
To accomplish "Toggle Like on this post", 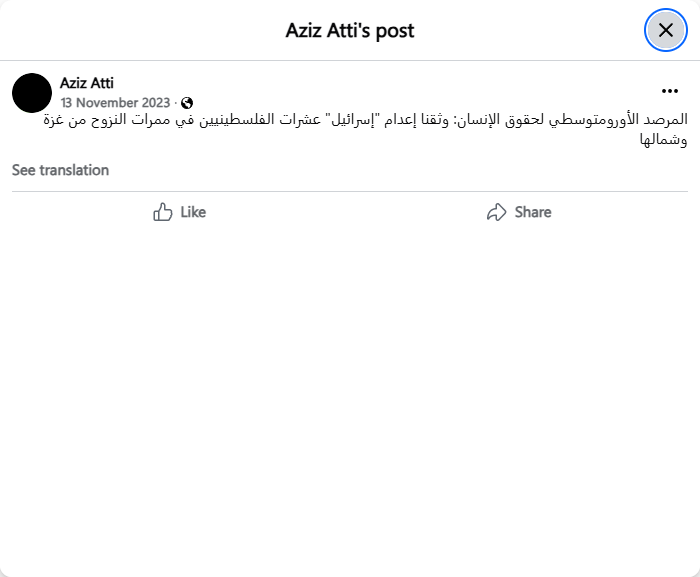I will tap(180, 212).
